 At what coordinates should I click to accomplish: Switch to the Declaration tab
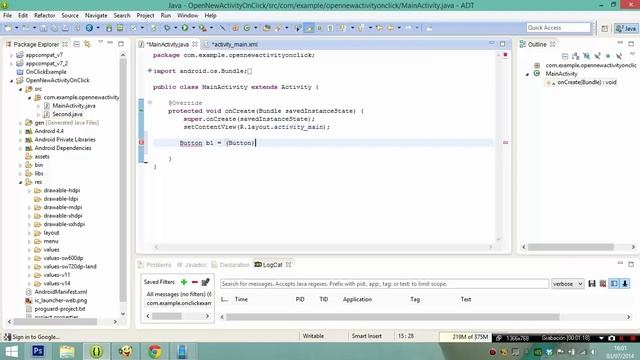coord(230,265)
